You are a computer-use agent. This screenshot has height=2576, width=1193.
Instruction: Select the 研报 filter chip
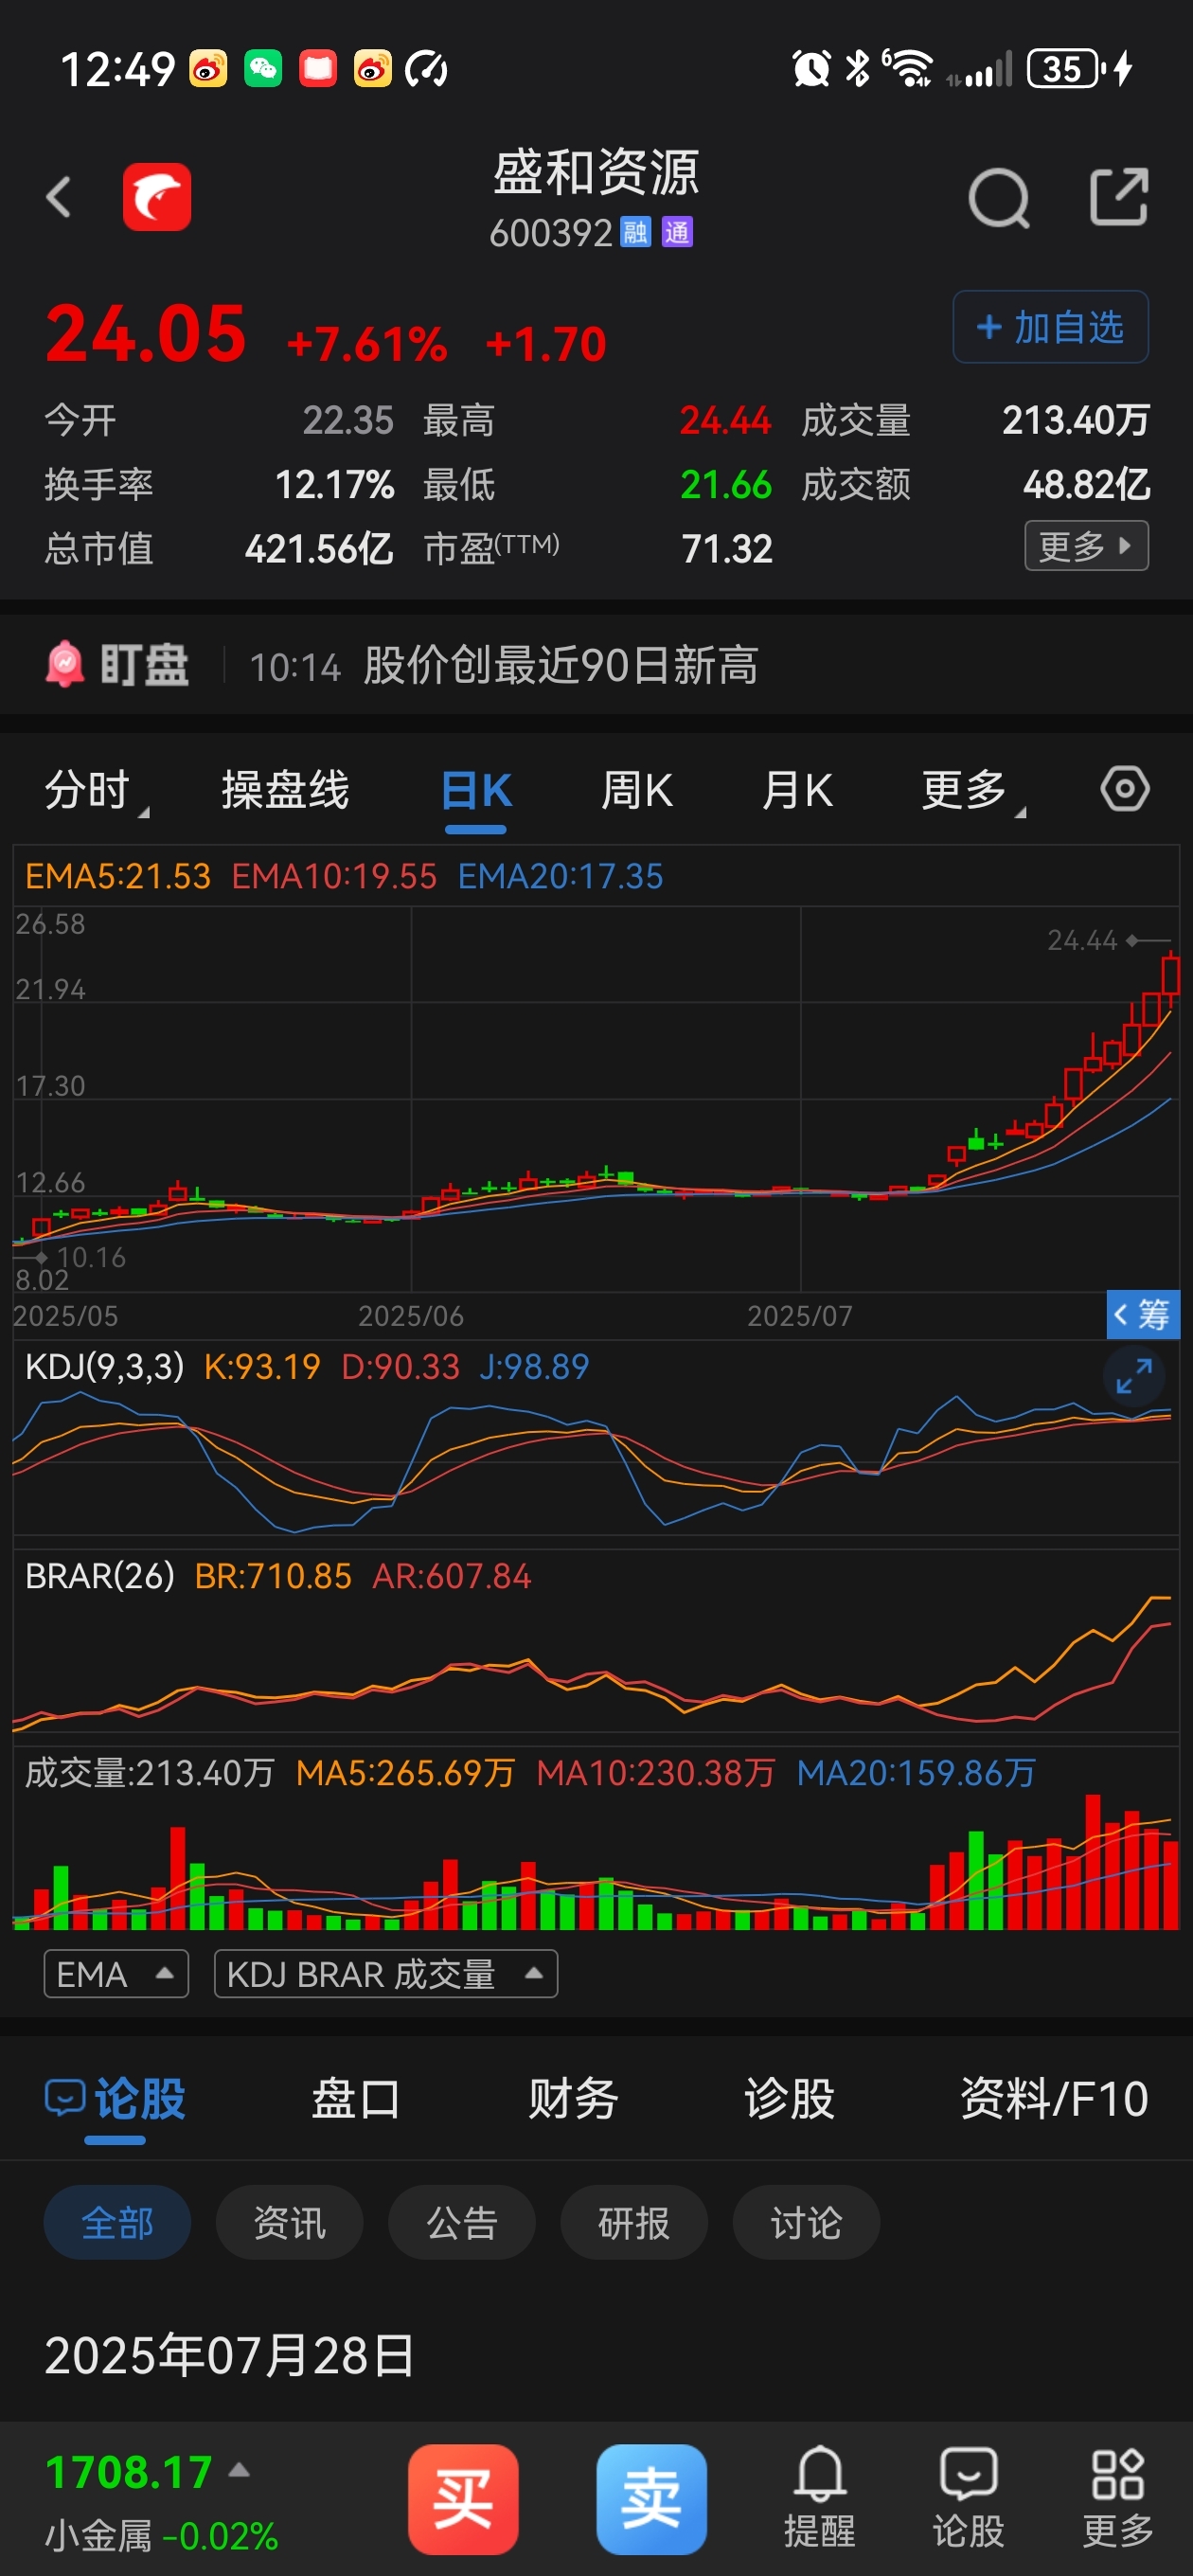(x=634, y=2223)
